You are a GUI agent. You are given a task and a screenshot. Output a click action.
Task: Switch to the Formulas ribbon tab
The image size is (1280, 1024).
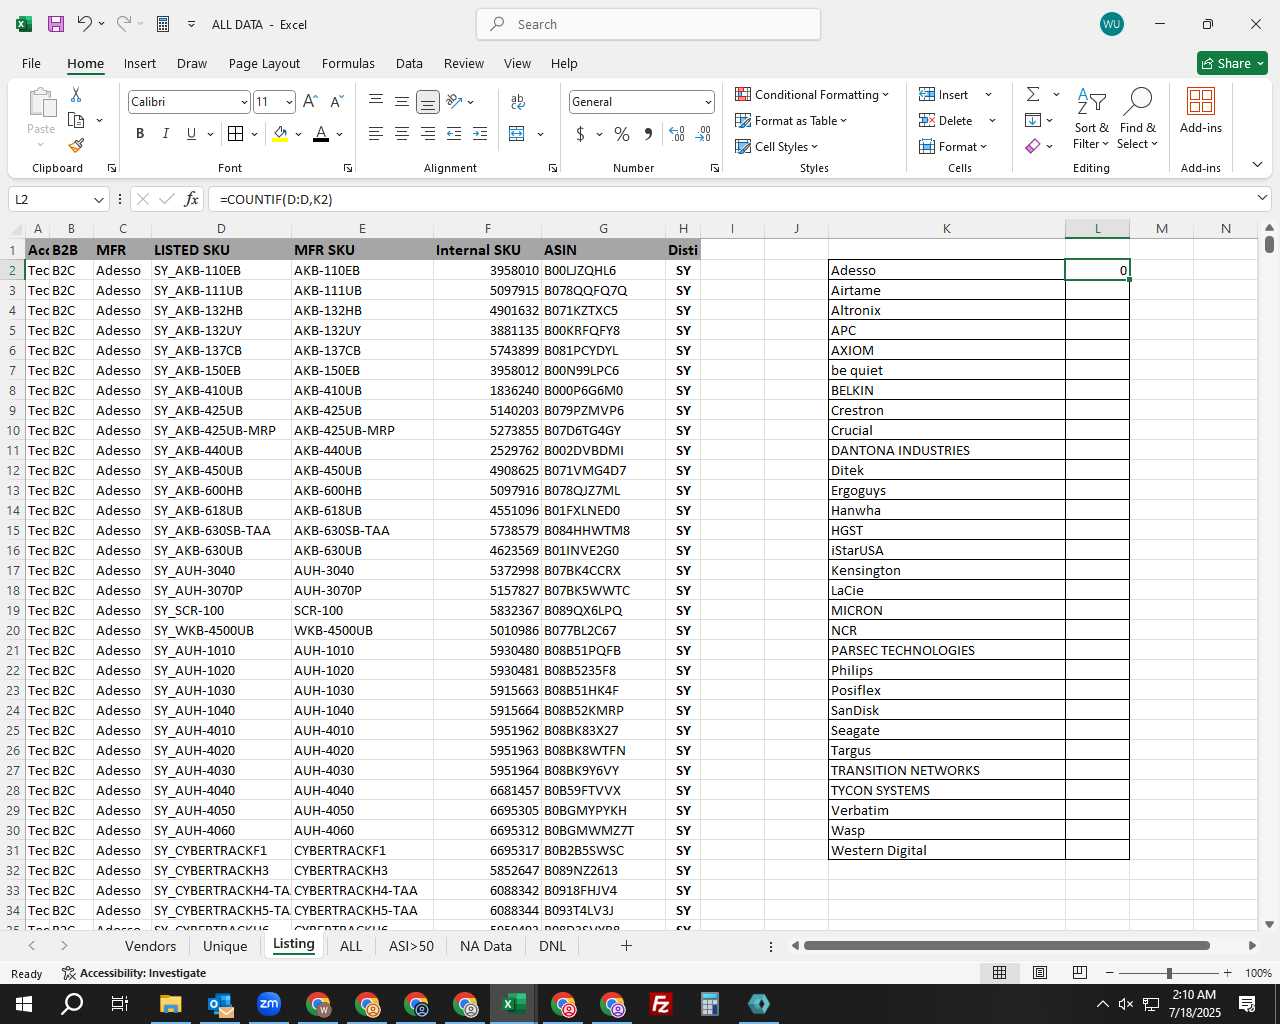point(348,63)
